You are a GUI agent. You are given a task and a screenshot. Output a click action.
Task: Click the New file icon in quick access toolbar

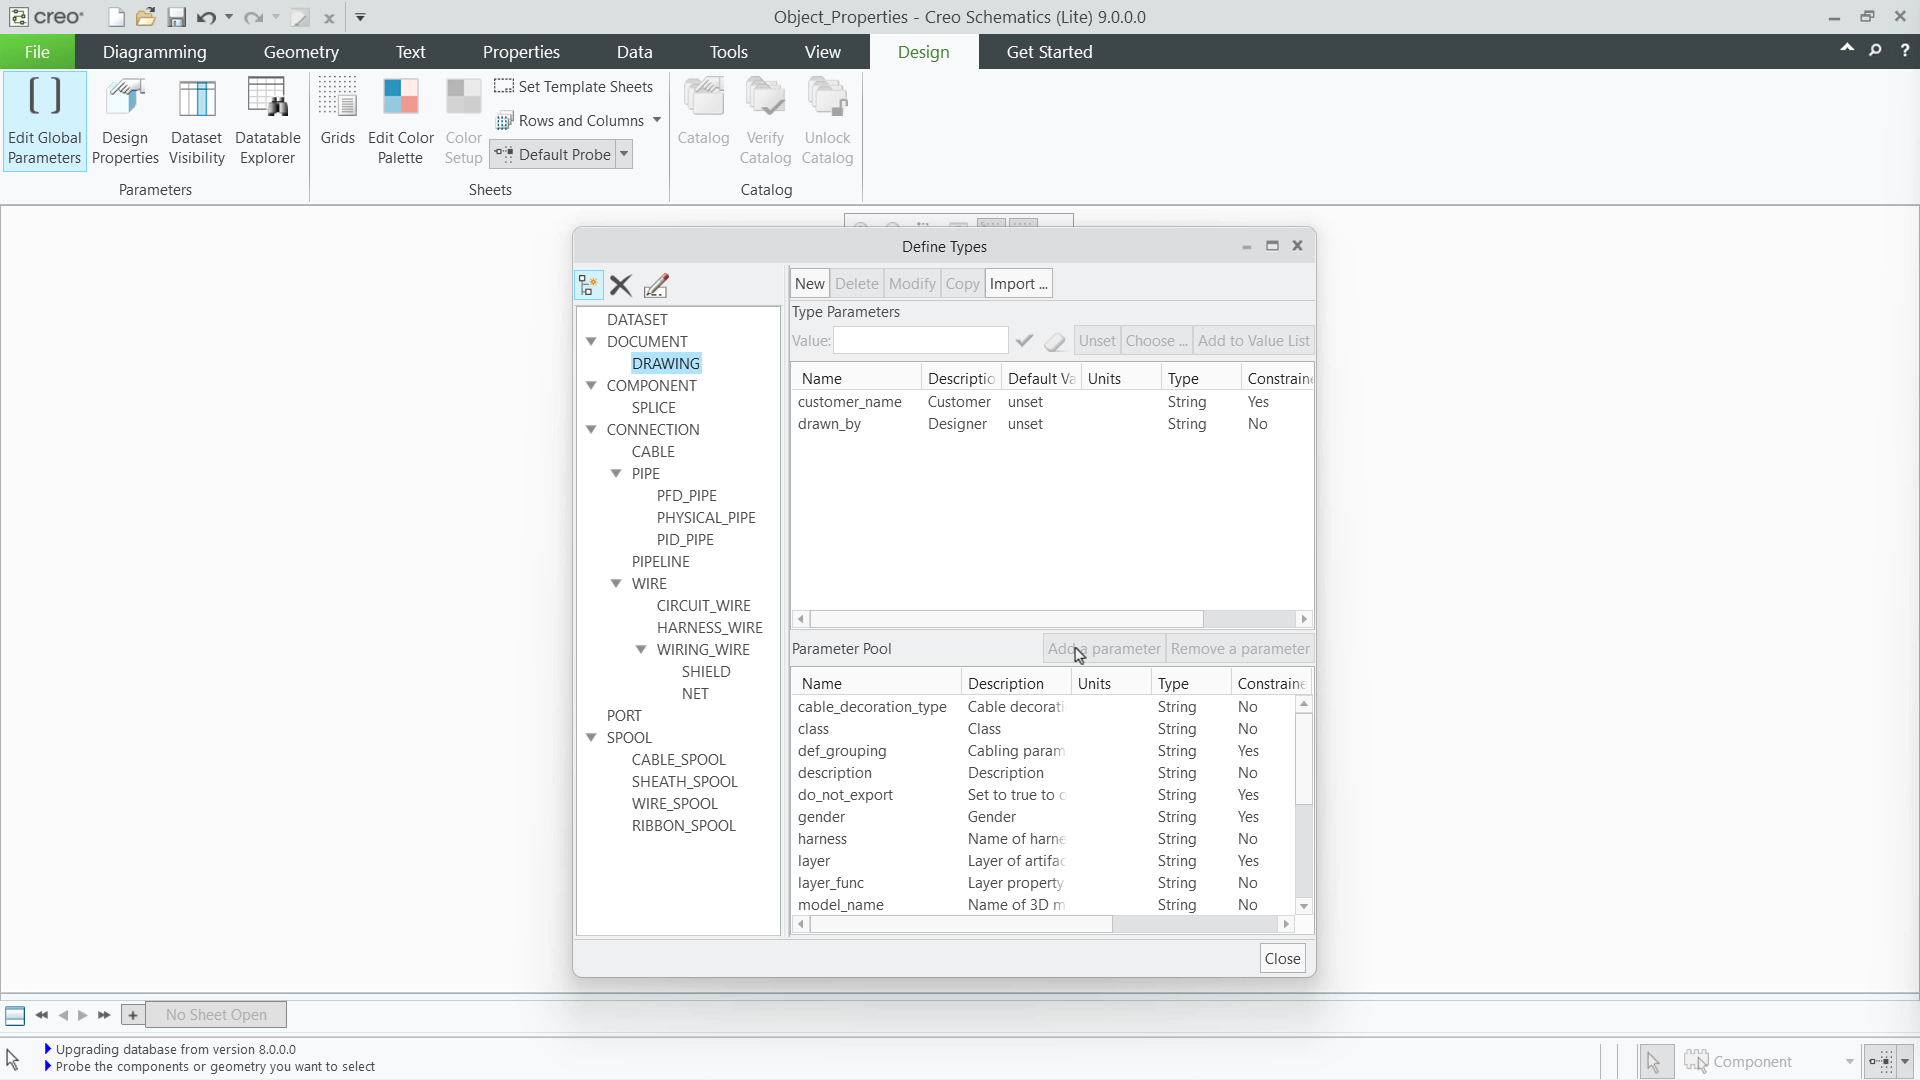116,17
